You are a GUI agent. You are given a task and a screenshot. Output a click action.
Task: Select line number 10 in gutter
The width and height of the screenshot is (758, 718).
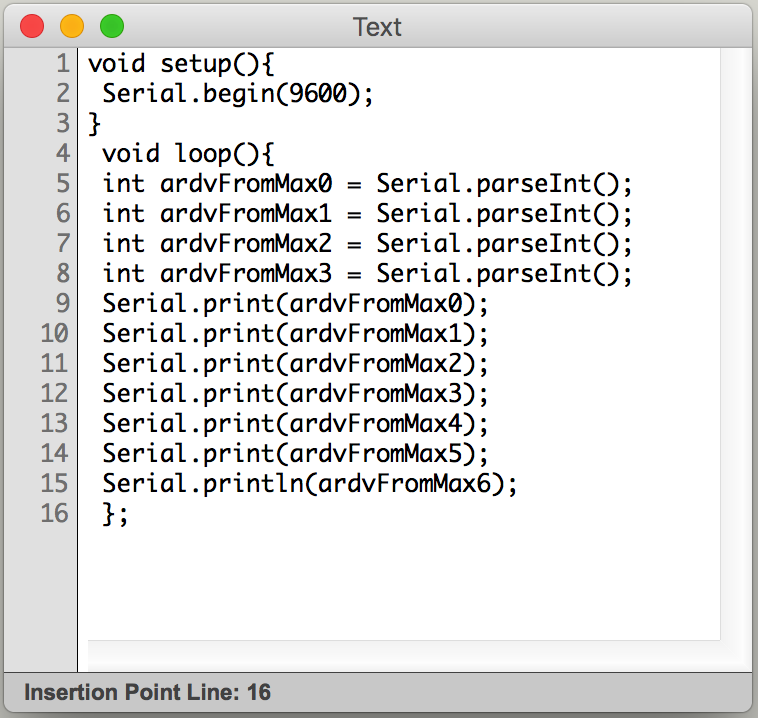[55, 334]
